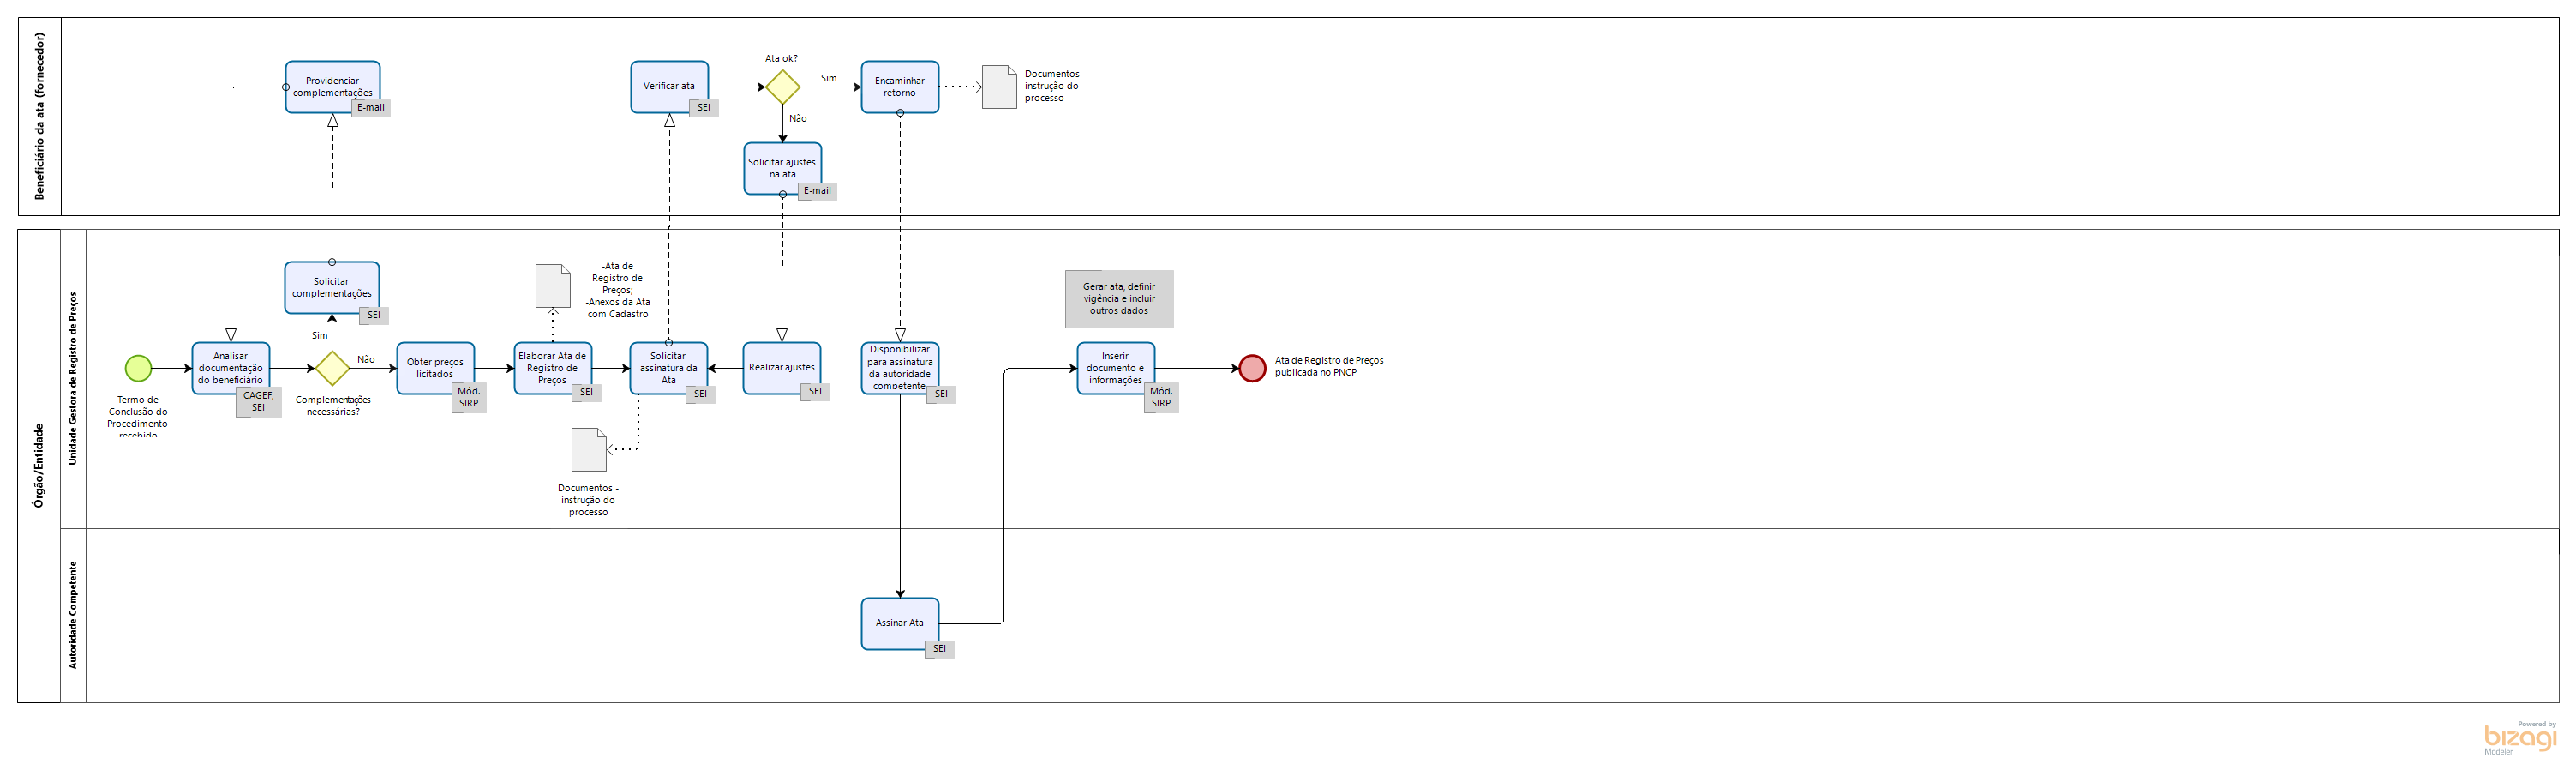Click the 'Inserir documento e informações' task

1115,367
